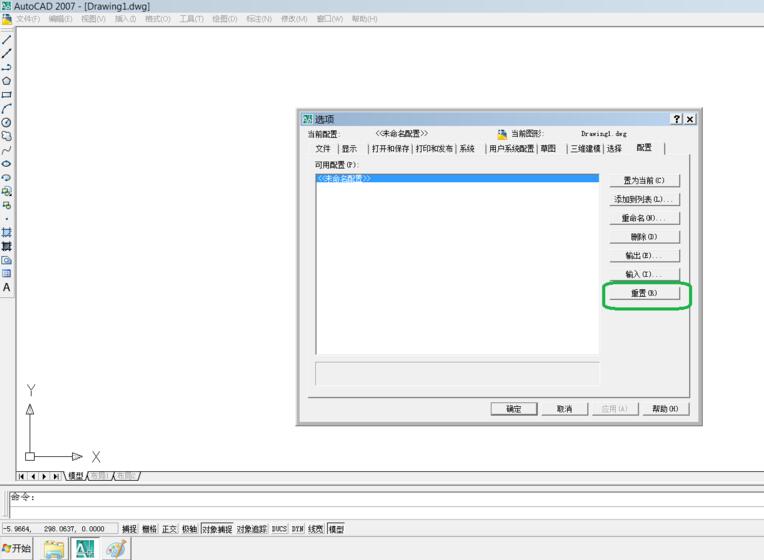Screen dimensions: 764x560
Task: Click previous layout tab arrow
Action: tap(33, 476)
